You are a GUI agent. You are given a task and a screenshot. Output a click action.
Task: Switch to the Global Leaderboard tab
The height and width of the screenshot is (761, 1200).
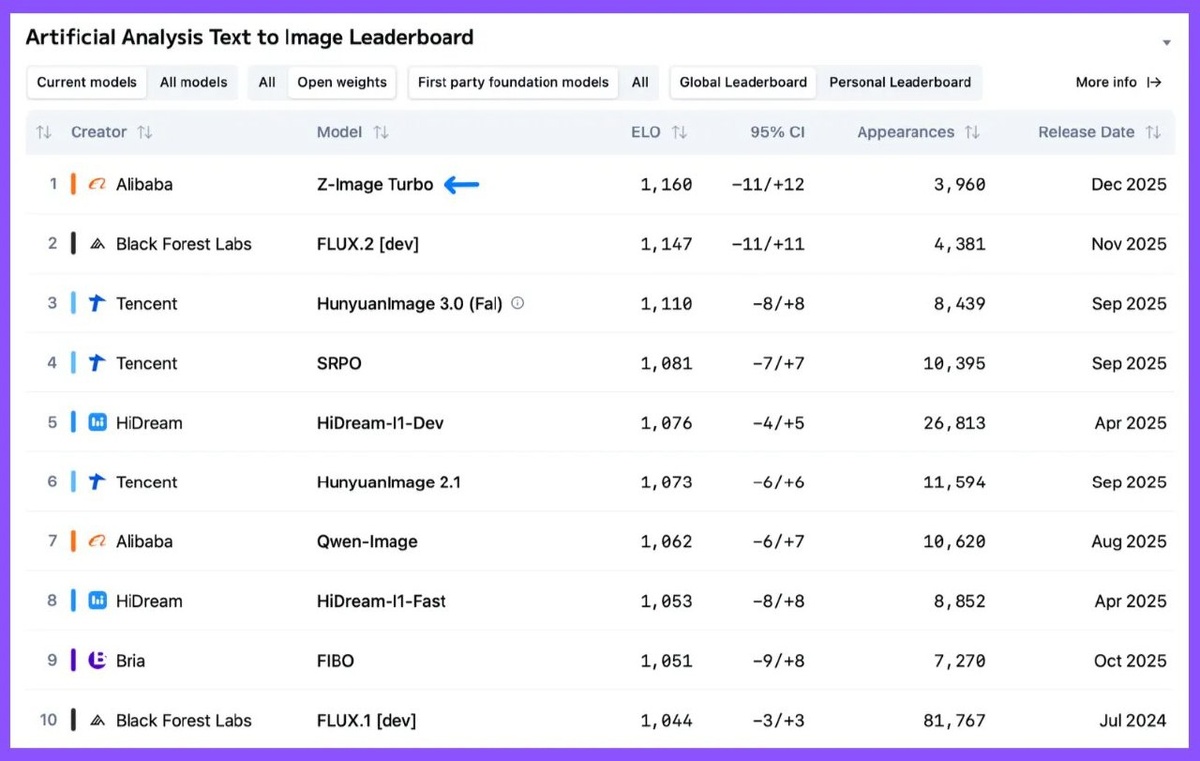pos(743,82)
